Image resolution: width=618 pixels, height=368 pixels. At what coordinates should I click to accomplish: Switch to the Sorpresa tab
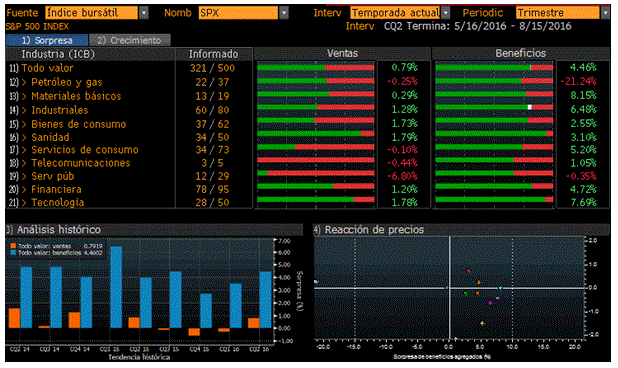click(47, 40)
